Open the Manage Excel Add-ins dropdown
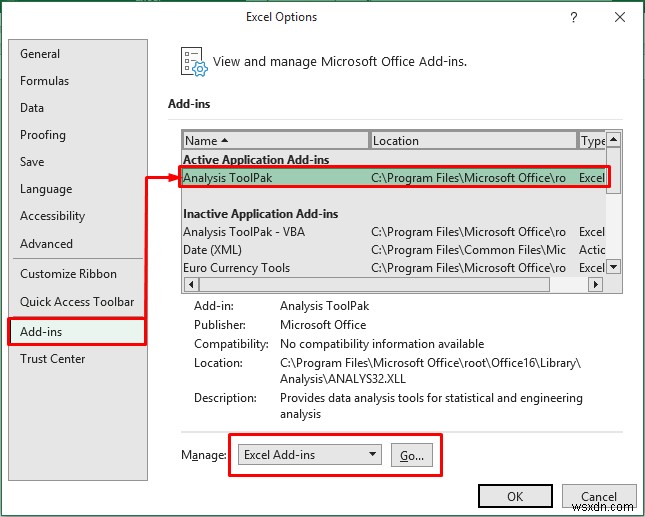The image size is (645, 517). click(310, 455)
